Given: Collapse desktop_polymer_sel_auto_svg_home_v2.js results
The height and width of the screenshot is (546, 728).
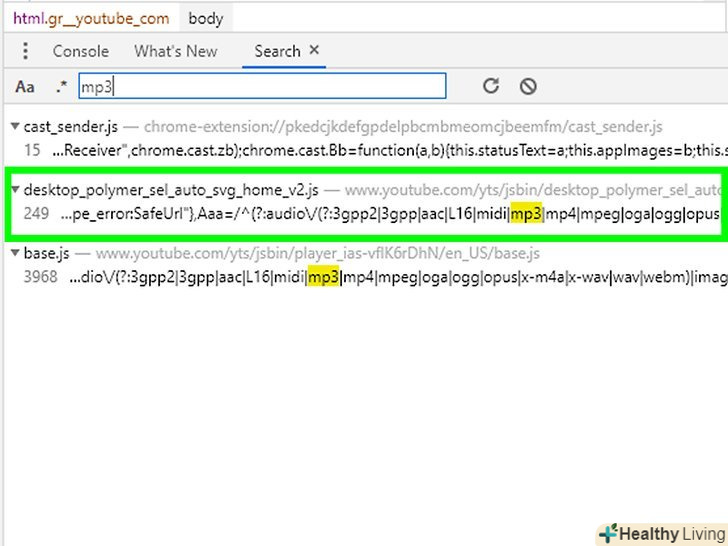Looking at the screenshot, I should 15,189.
